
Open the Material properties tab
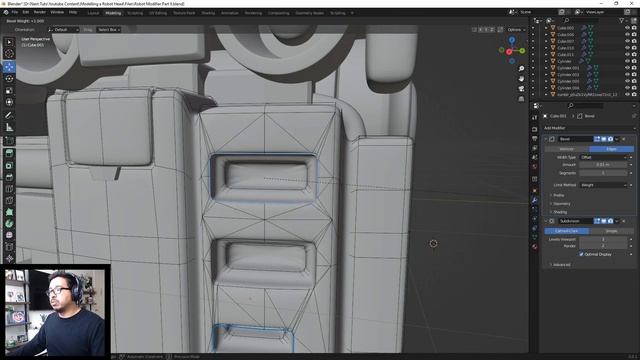click(x=534, y=247)
